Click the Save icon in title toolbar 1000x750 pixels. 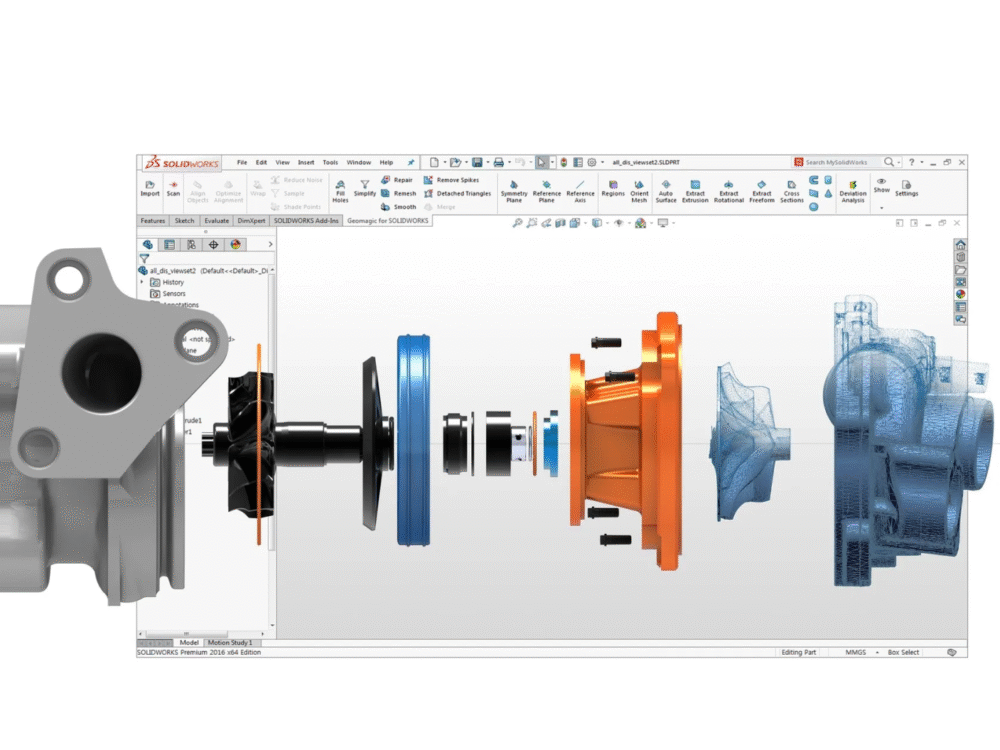[x=477, y=163]
